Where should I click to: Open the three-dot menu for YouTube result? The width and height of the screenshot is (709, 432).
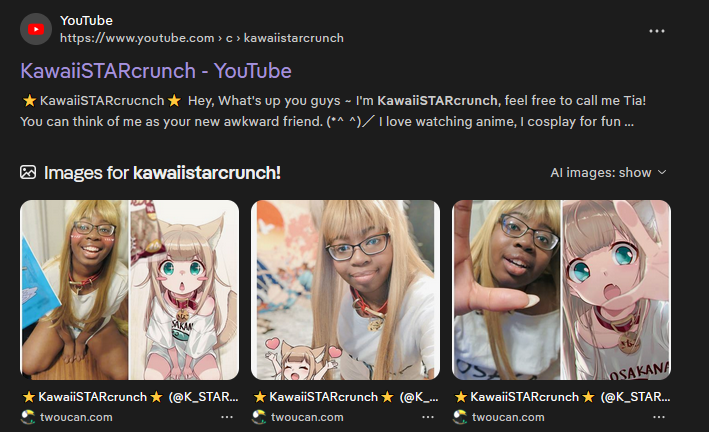point(657,31)
